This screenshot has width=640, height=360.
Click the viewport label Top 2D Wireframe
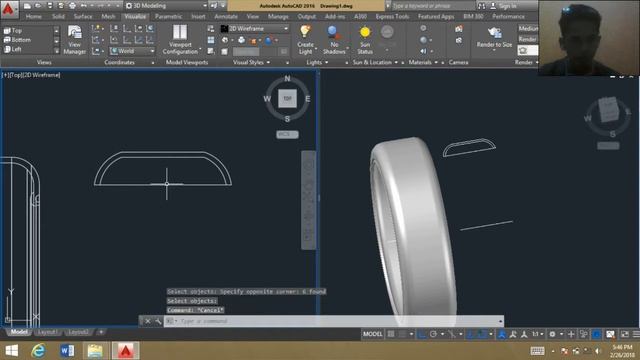tap(31, 75)
